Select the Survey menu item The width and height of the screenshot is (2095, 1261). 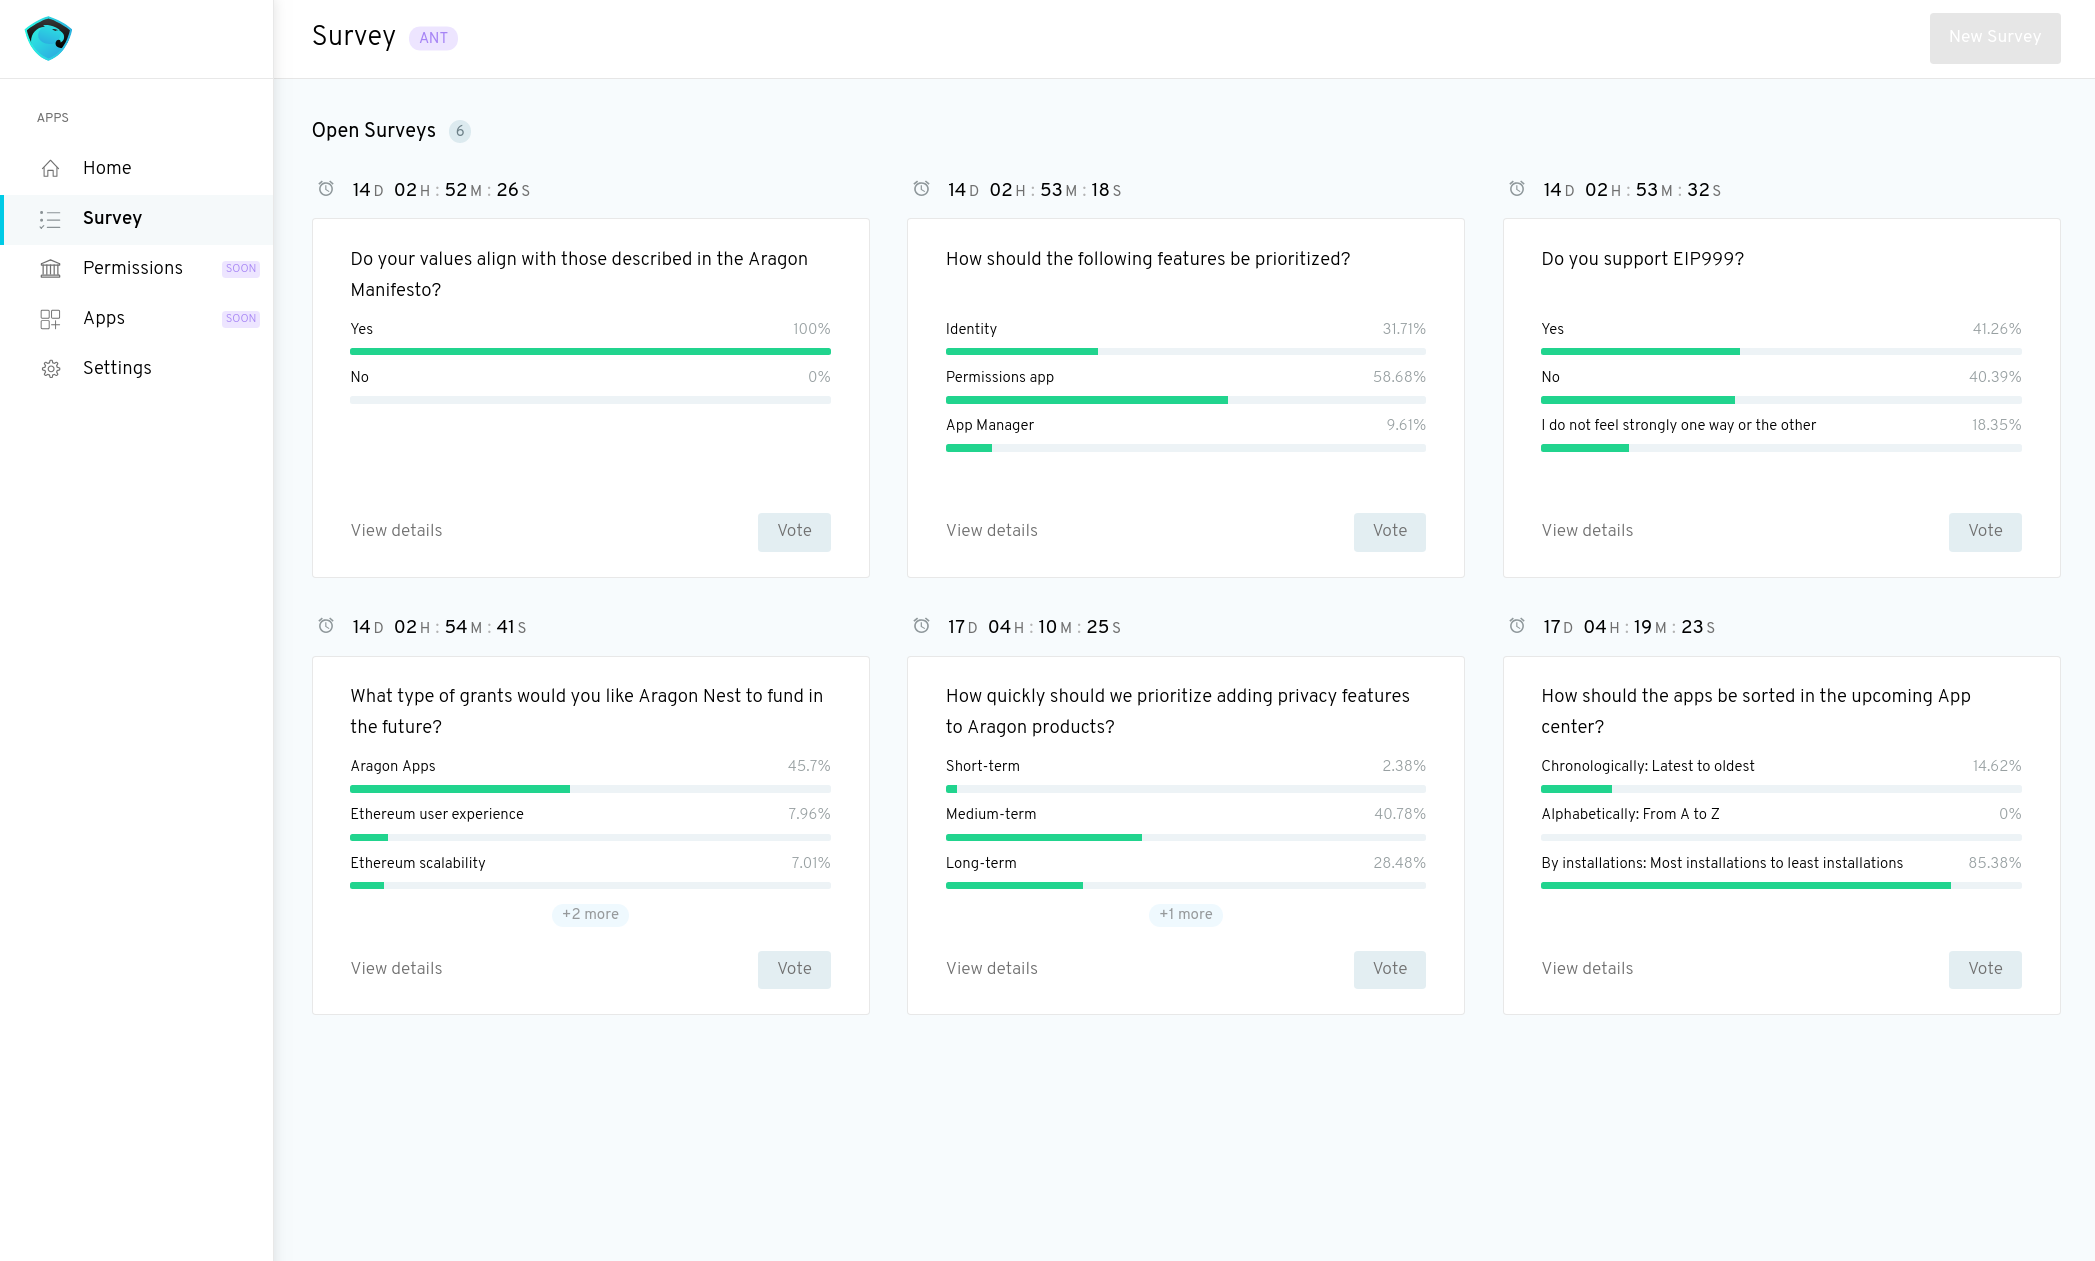point(137,219)
